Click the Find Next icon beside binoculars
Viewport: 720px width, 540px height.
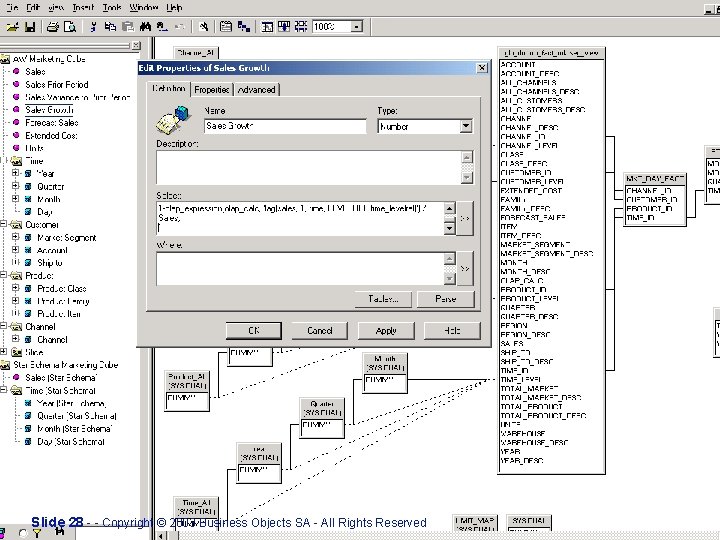pyautogui.click(x=162, y=27)
